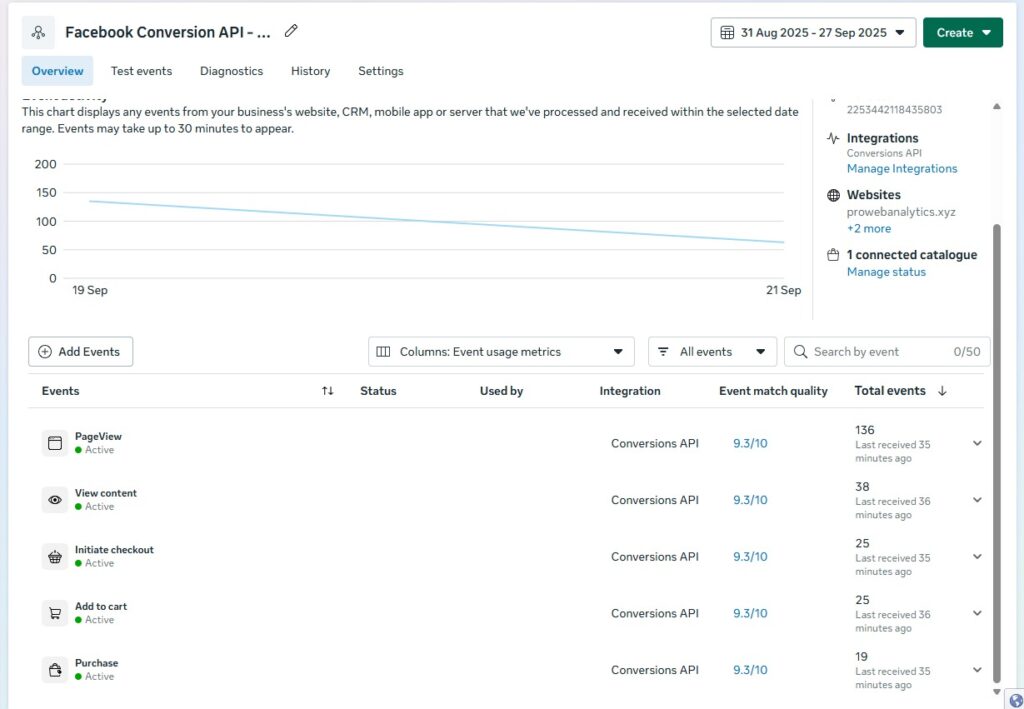This screenshot has width=1024, height=709.
Task: Switch to the Test events tab
Action: 141,71
